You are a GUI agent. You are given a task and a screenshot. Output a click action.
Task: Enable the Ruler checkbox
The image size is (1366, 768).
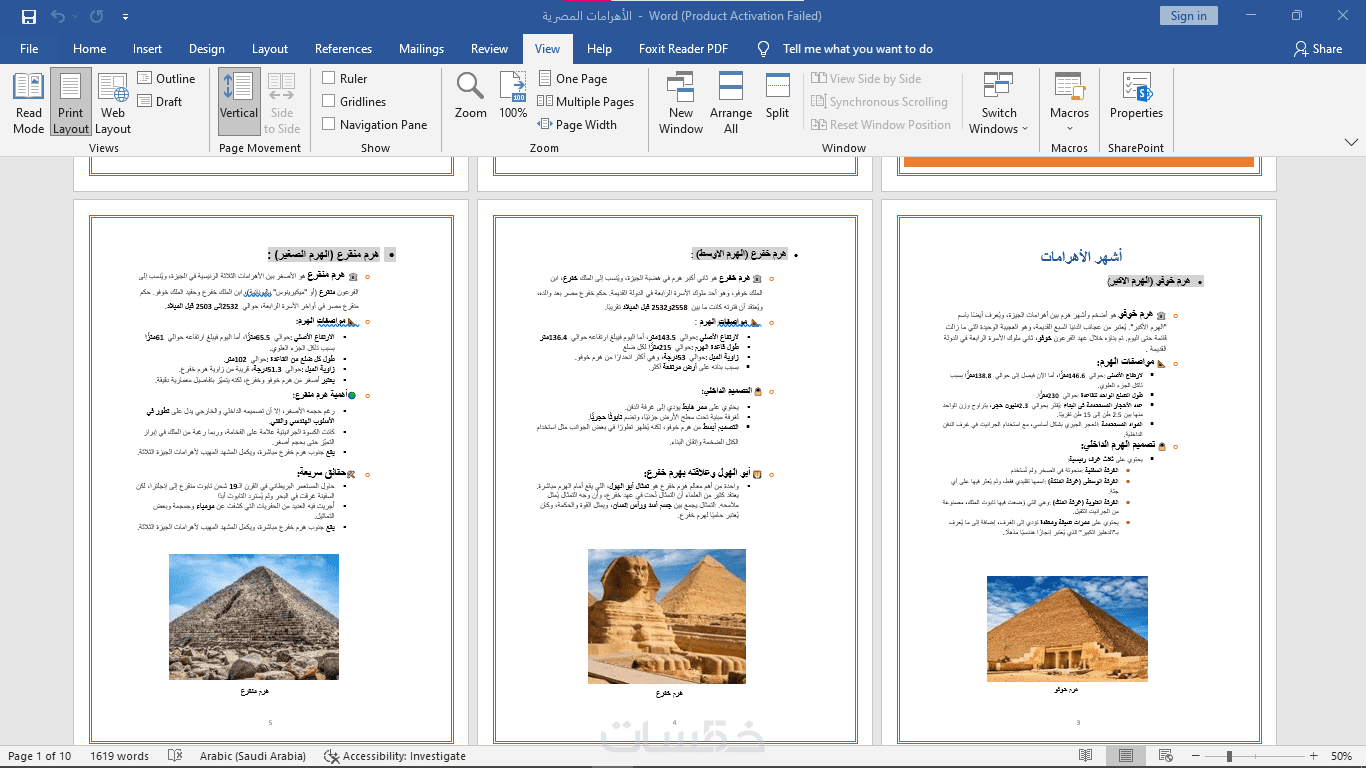click(x=345, y=78)
